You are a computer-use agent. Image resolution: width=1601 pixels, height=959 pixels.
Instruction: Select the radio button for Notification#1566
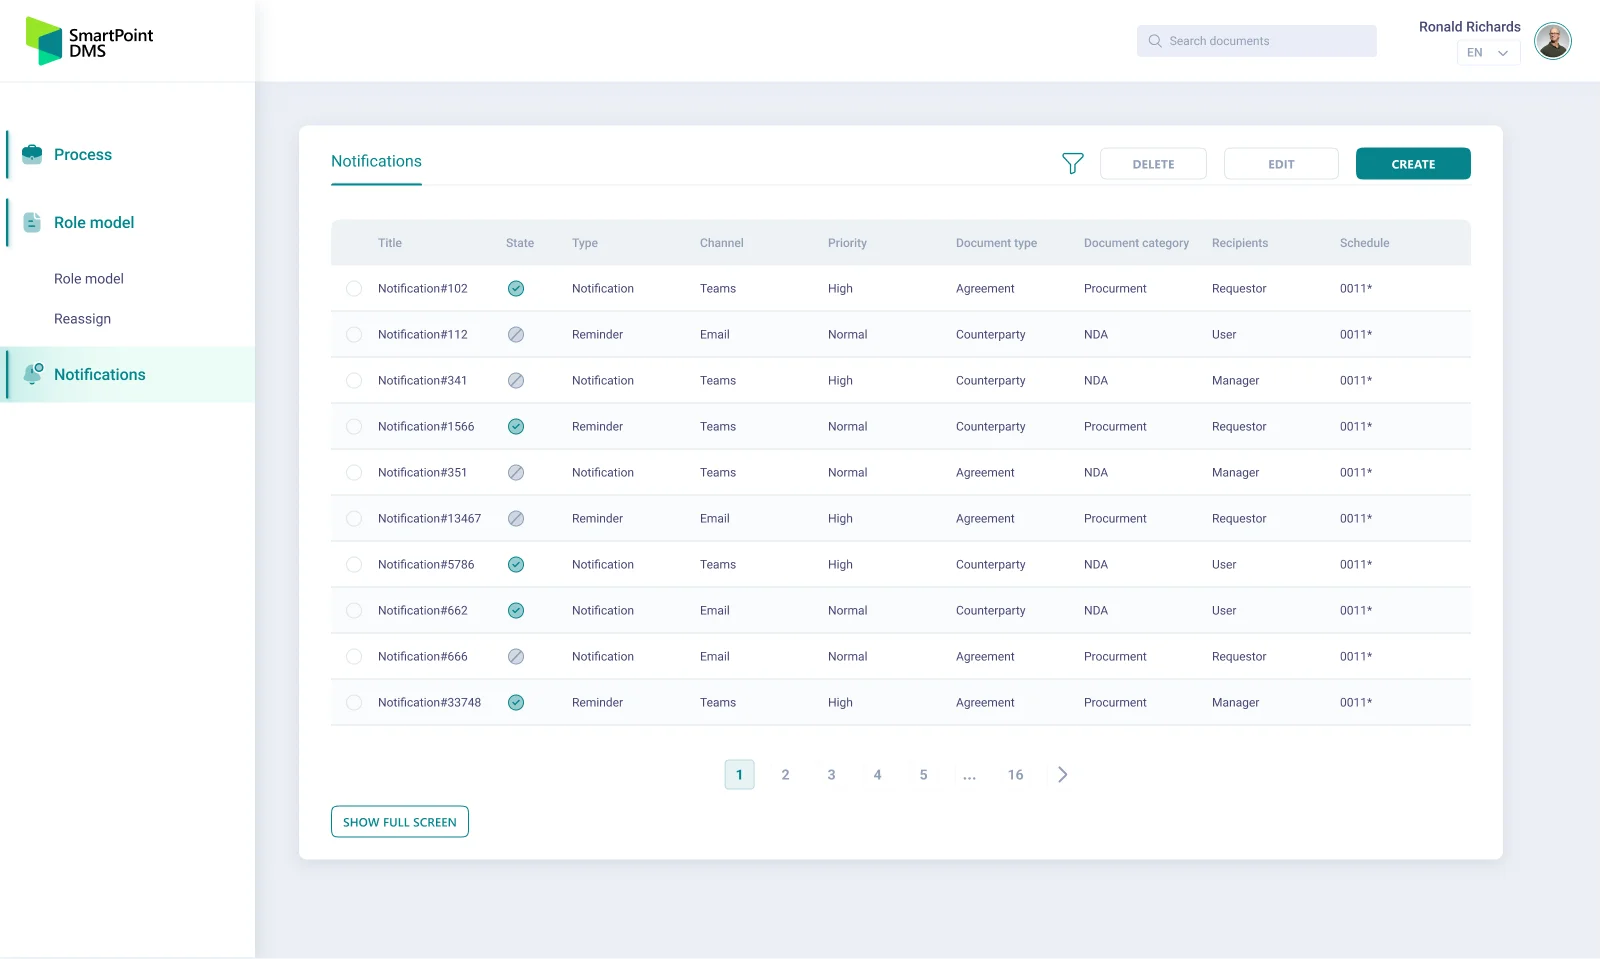354,427
